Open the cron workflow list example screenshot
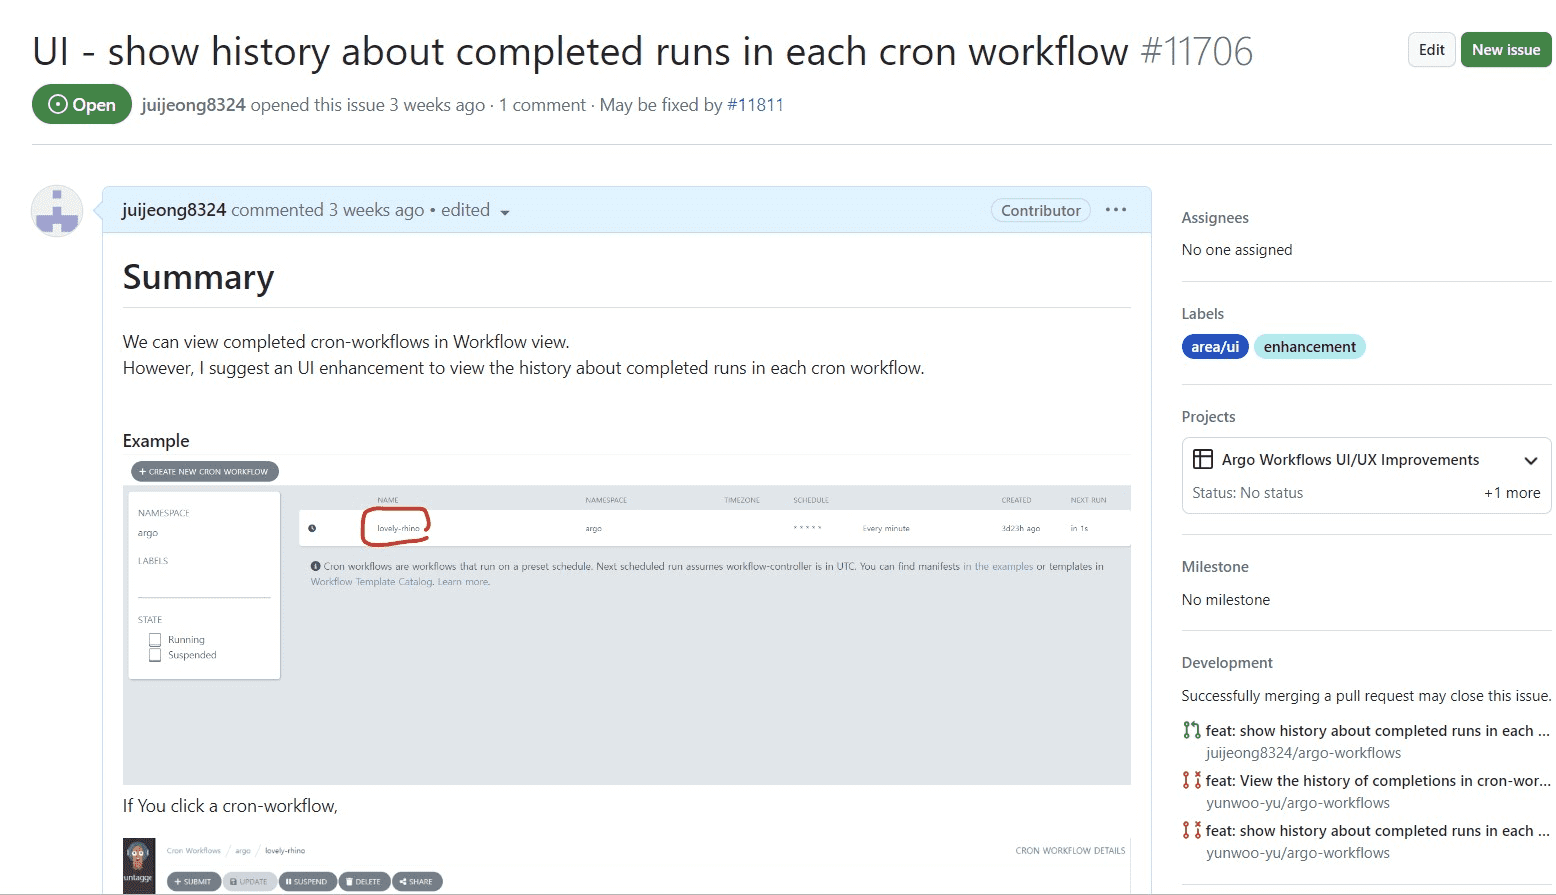 (626, 620)
